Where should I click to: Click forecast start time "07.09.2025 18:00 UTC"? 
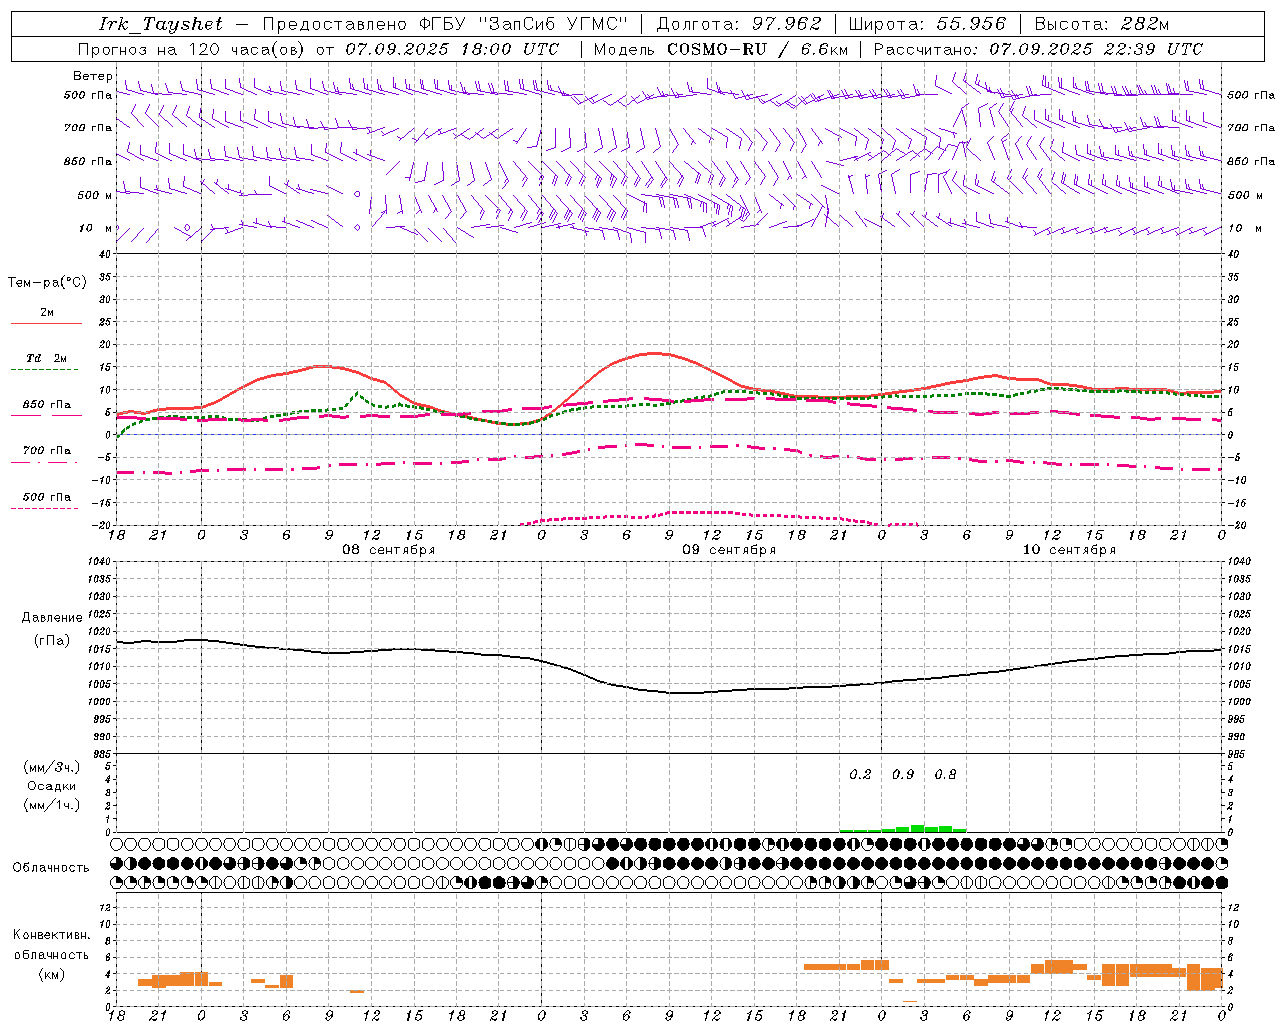click(453, 48)
